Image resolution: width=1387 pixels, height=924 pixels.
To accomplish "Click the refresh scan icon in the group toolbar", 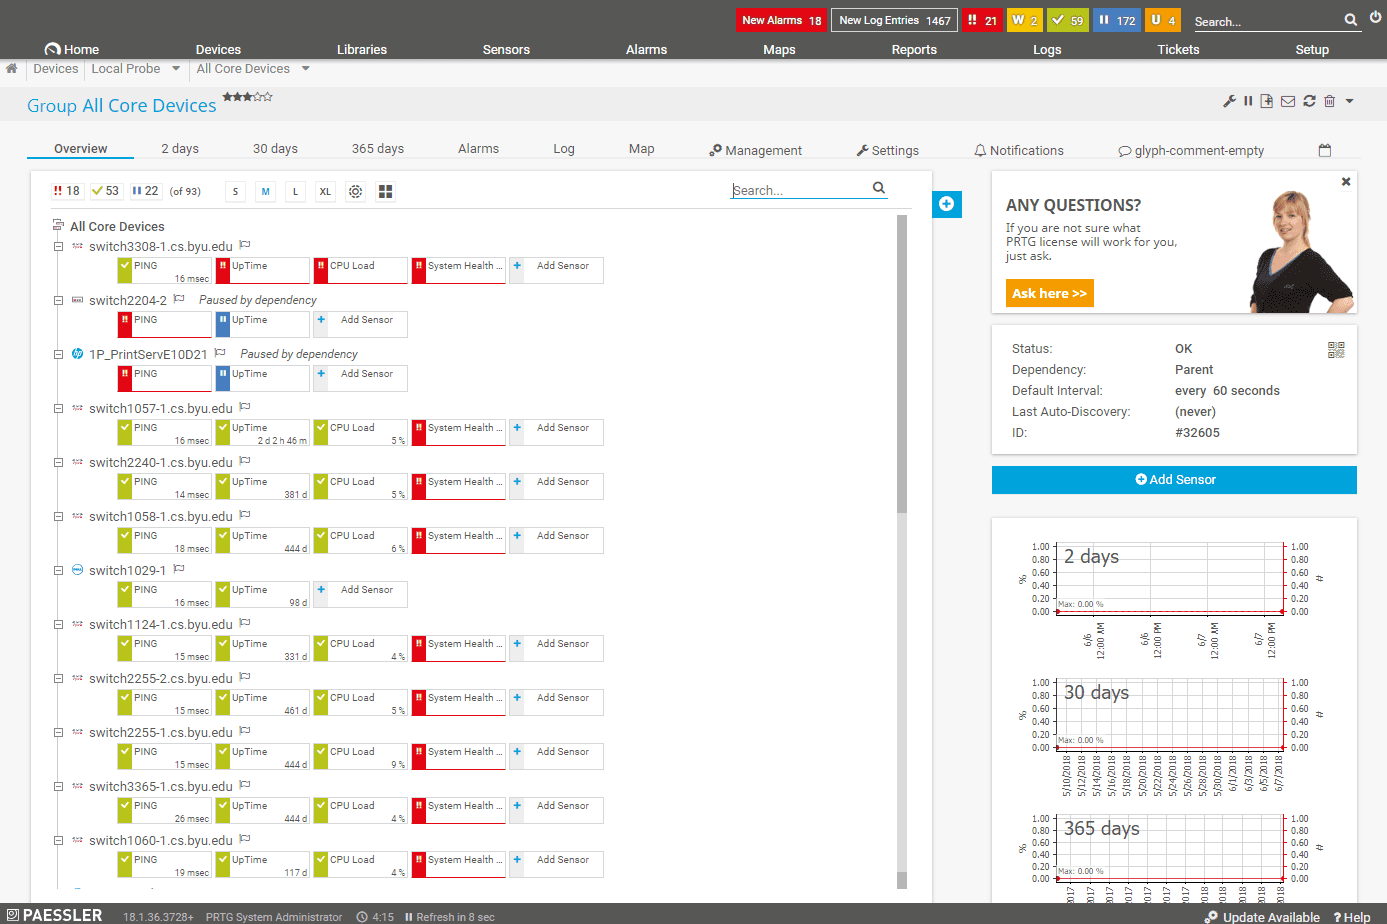I will tap(1309, 101).
